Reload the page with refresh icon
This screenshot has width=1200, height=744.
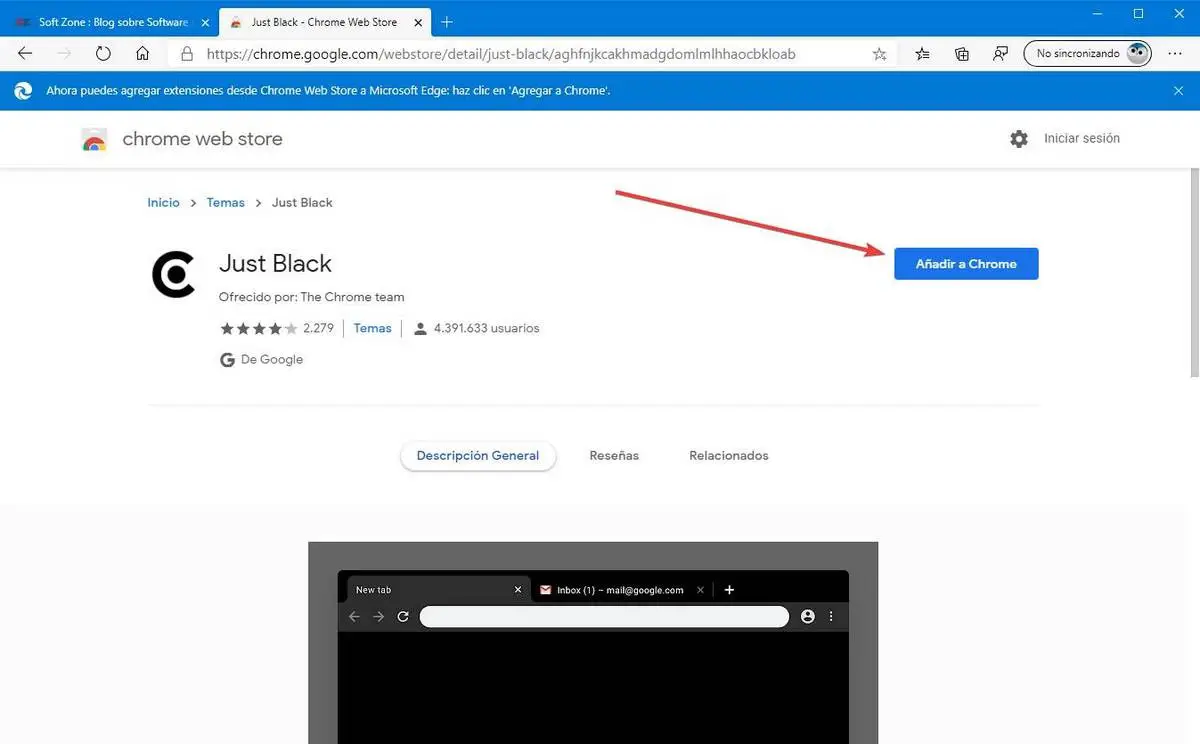point(103,54)
